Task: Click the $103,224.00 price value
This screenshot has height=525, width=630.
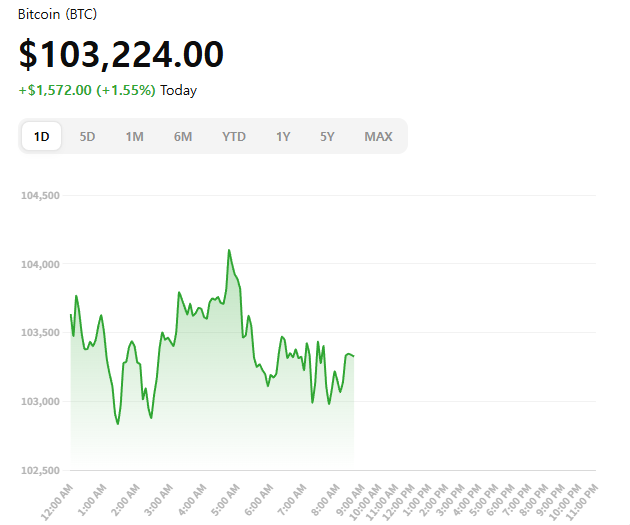Action: tap(121, 54)
